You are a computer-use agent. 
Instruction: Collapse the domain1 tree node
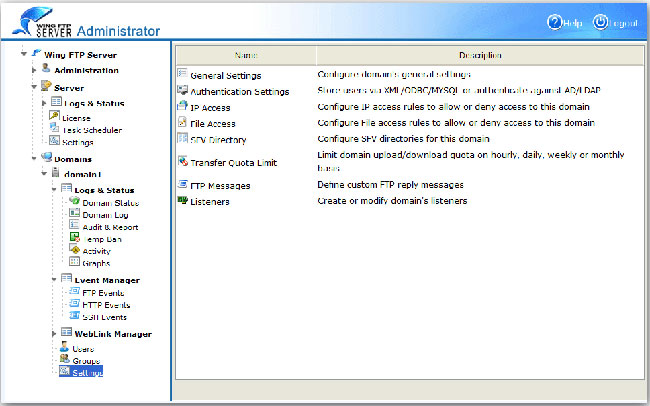coord(44,174)
